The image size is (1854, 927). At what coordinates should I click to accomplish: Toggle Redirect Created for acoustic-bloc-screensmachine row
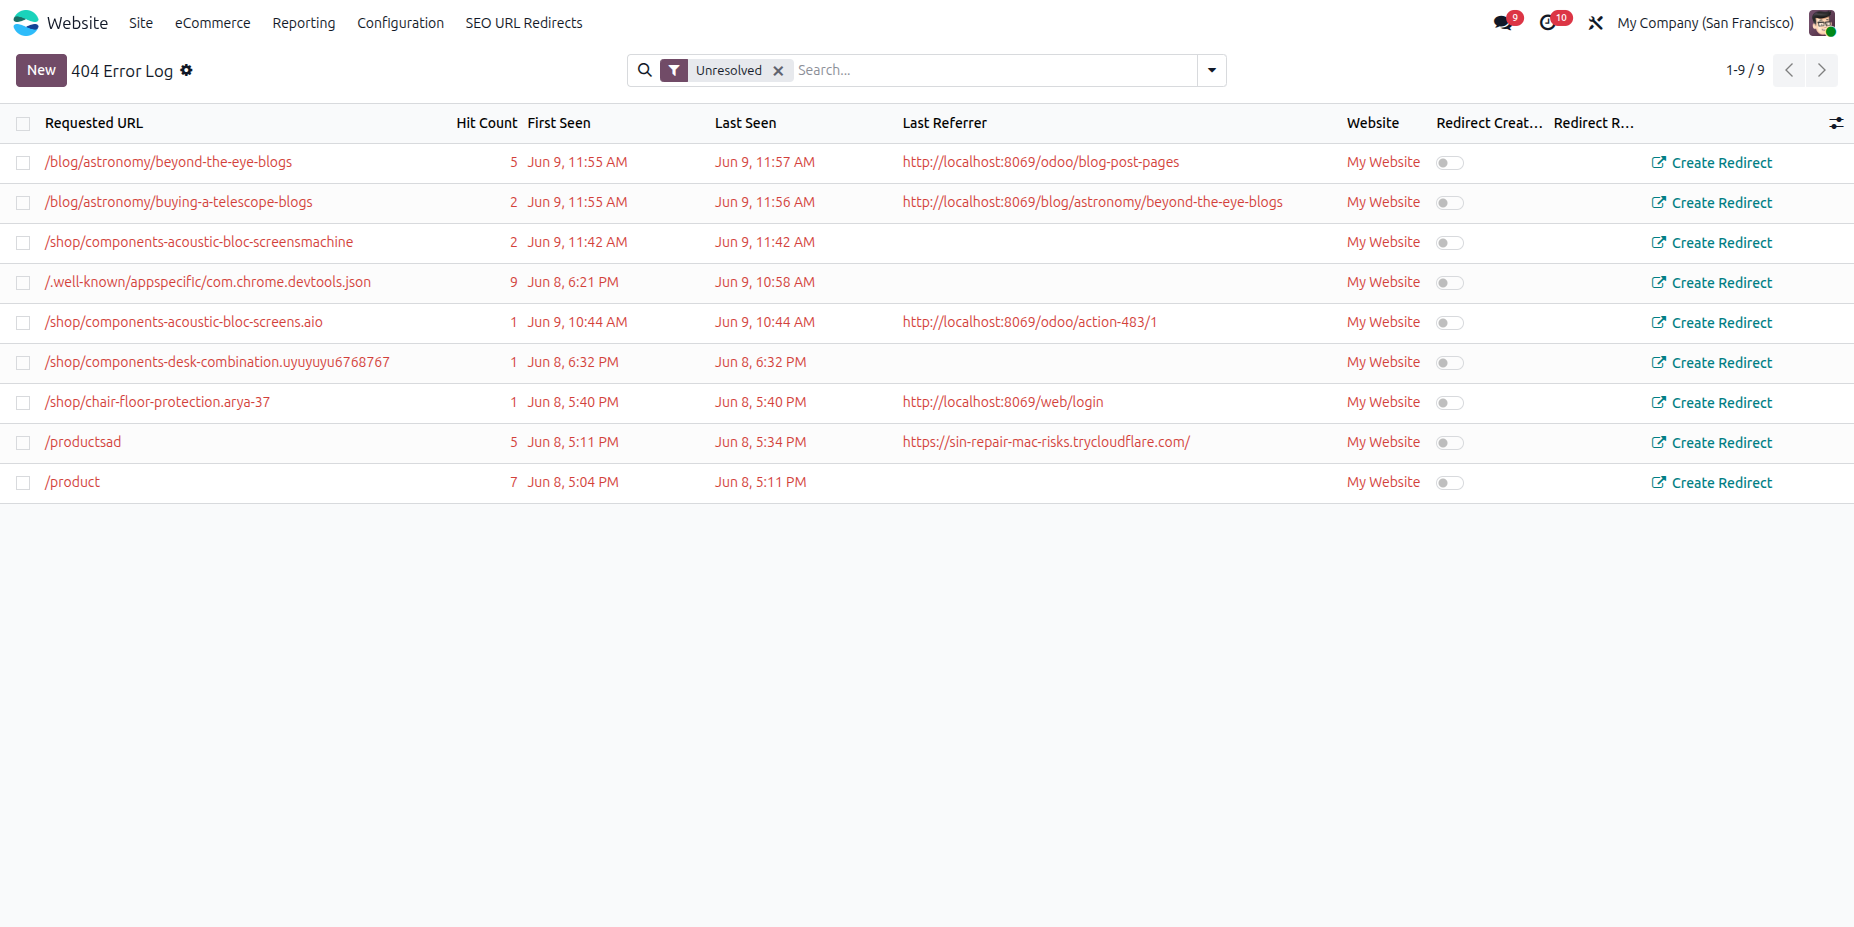(1450, 243)
